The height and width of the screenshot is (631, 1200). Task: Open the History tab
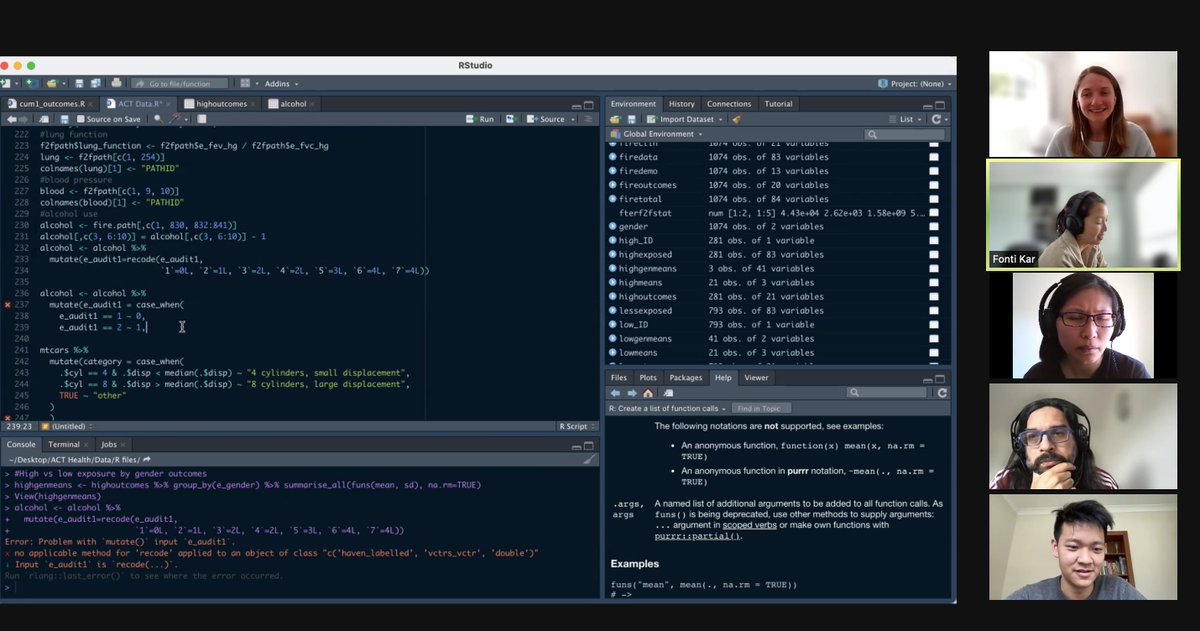click(x=681, y=104)
